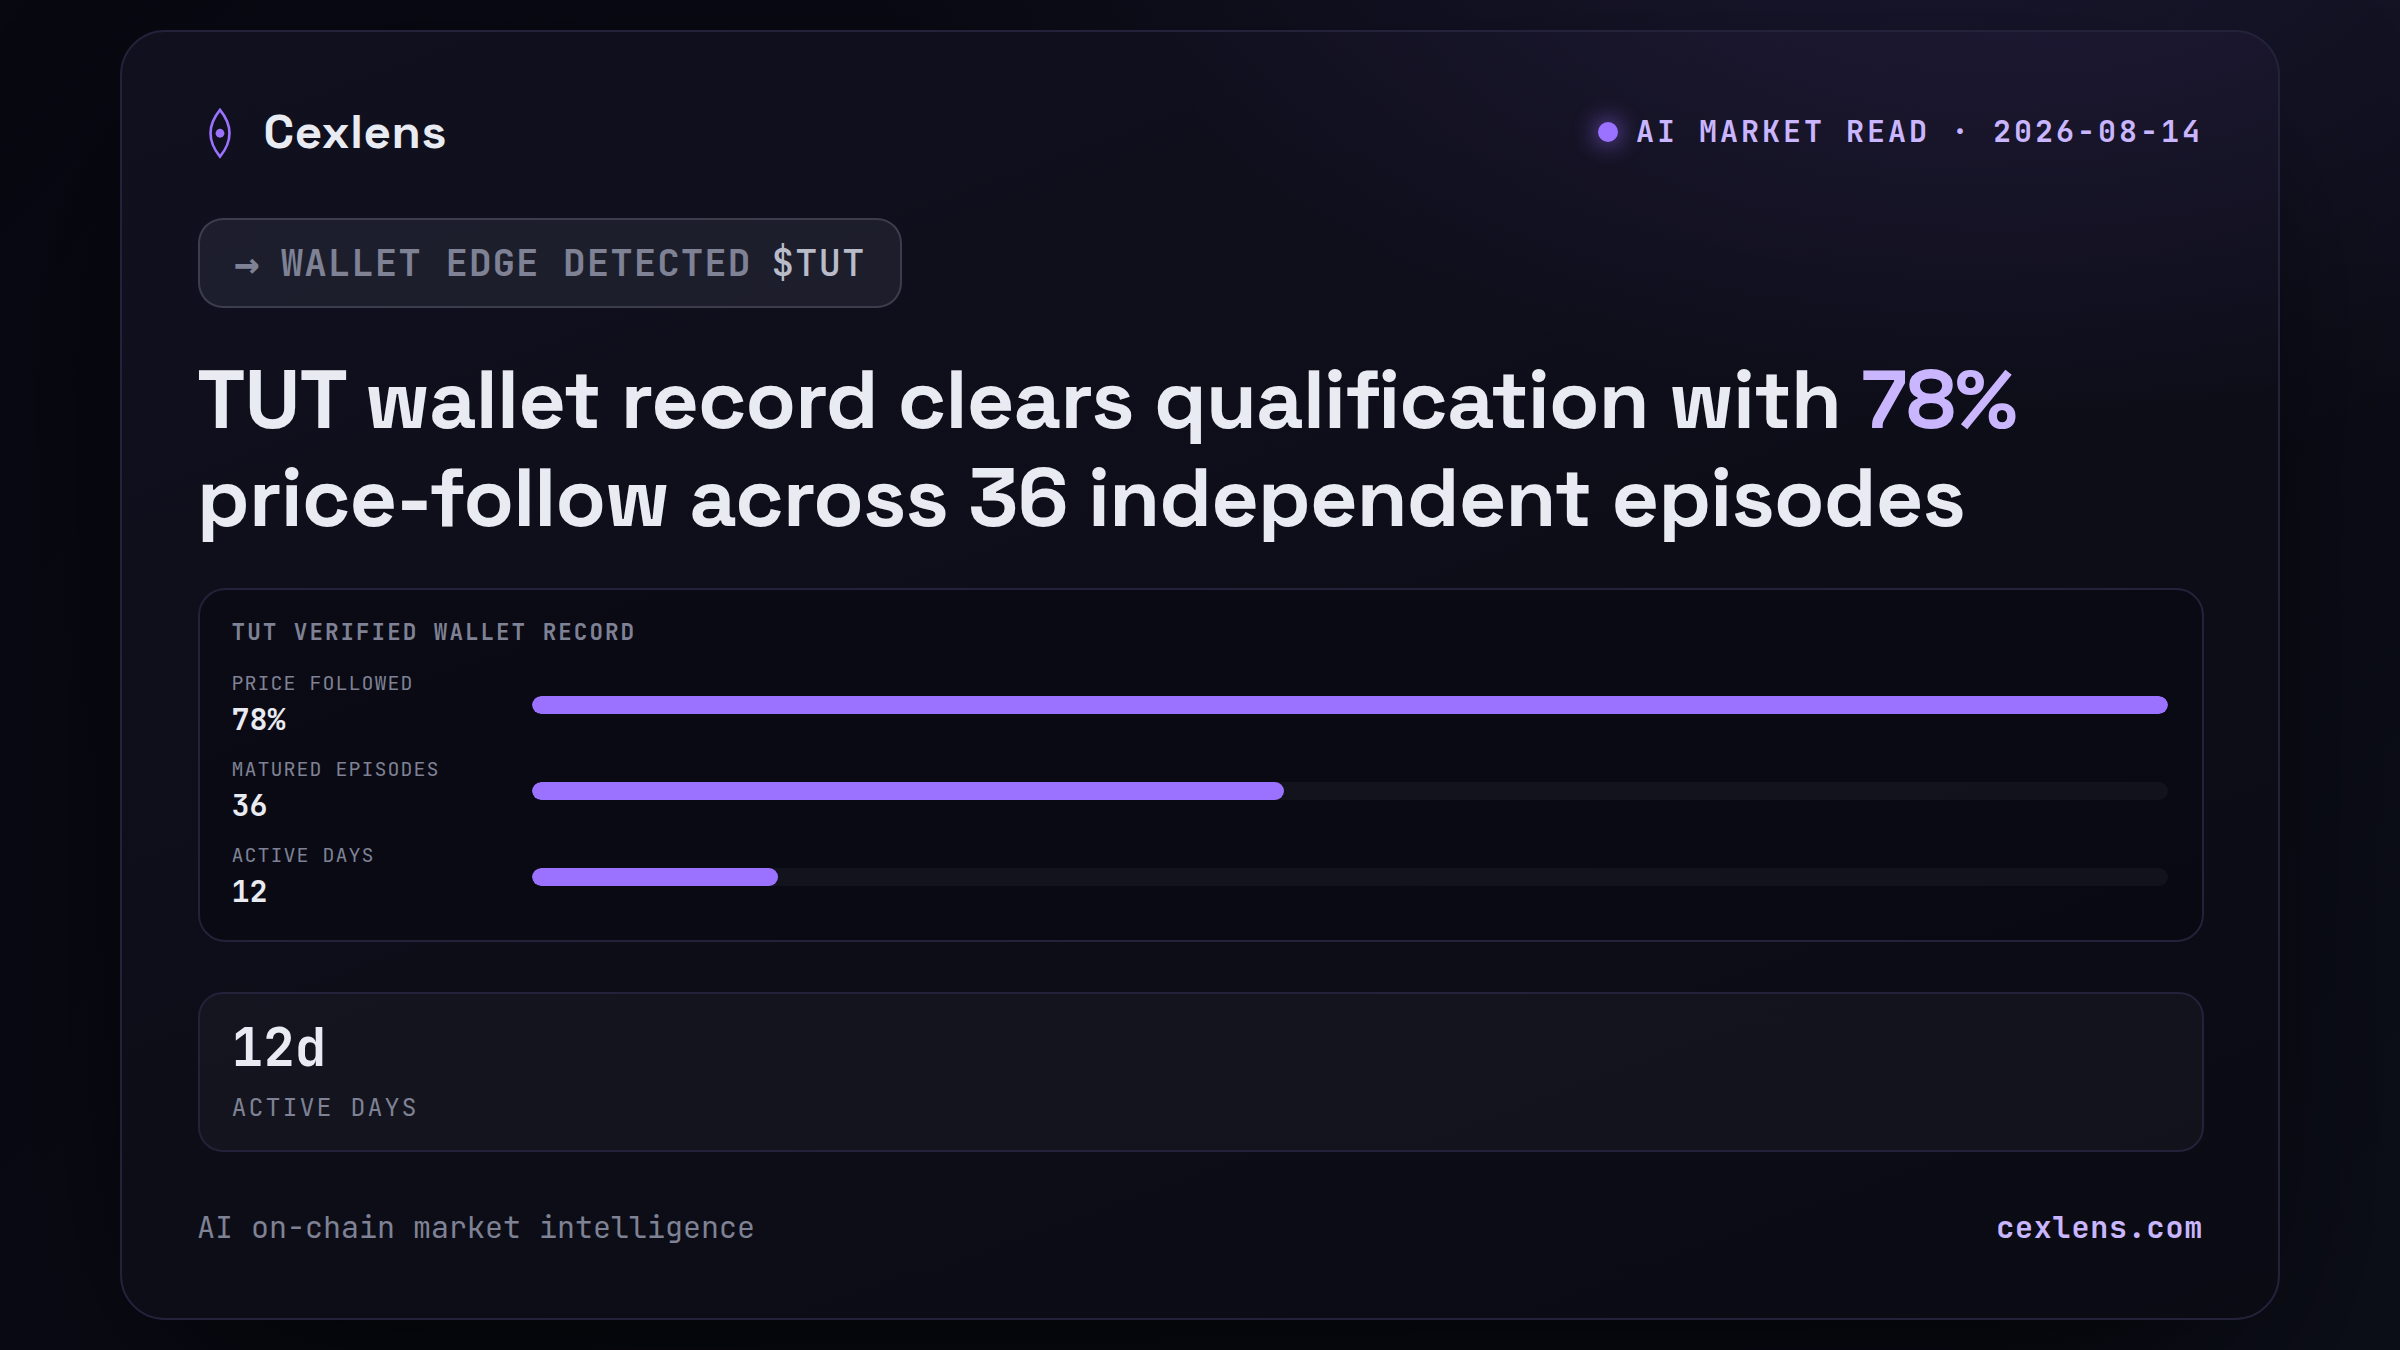
Task: Click the ACTIVE DAYS 12 value in record
Action: [249, 891]
